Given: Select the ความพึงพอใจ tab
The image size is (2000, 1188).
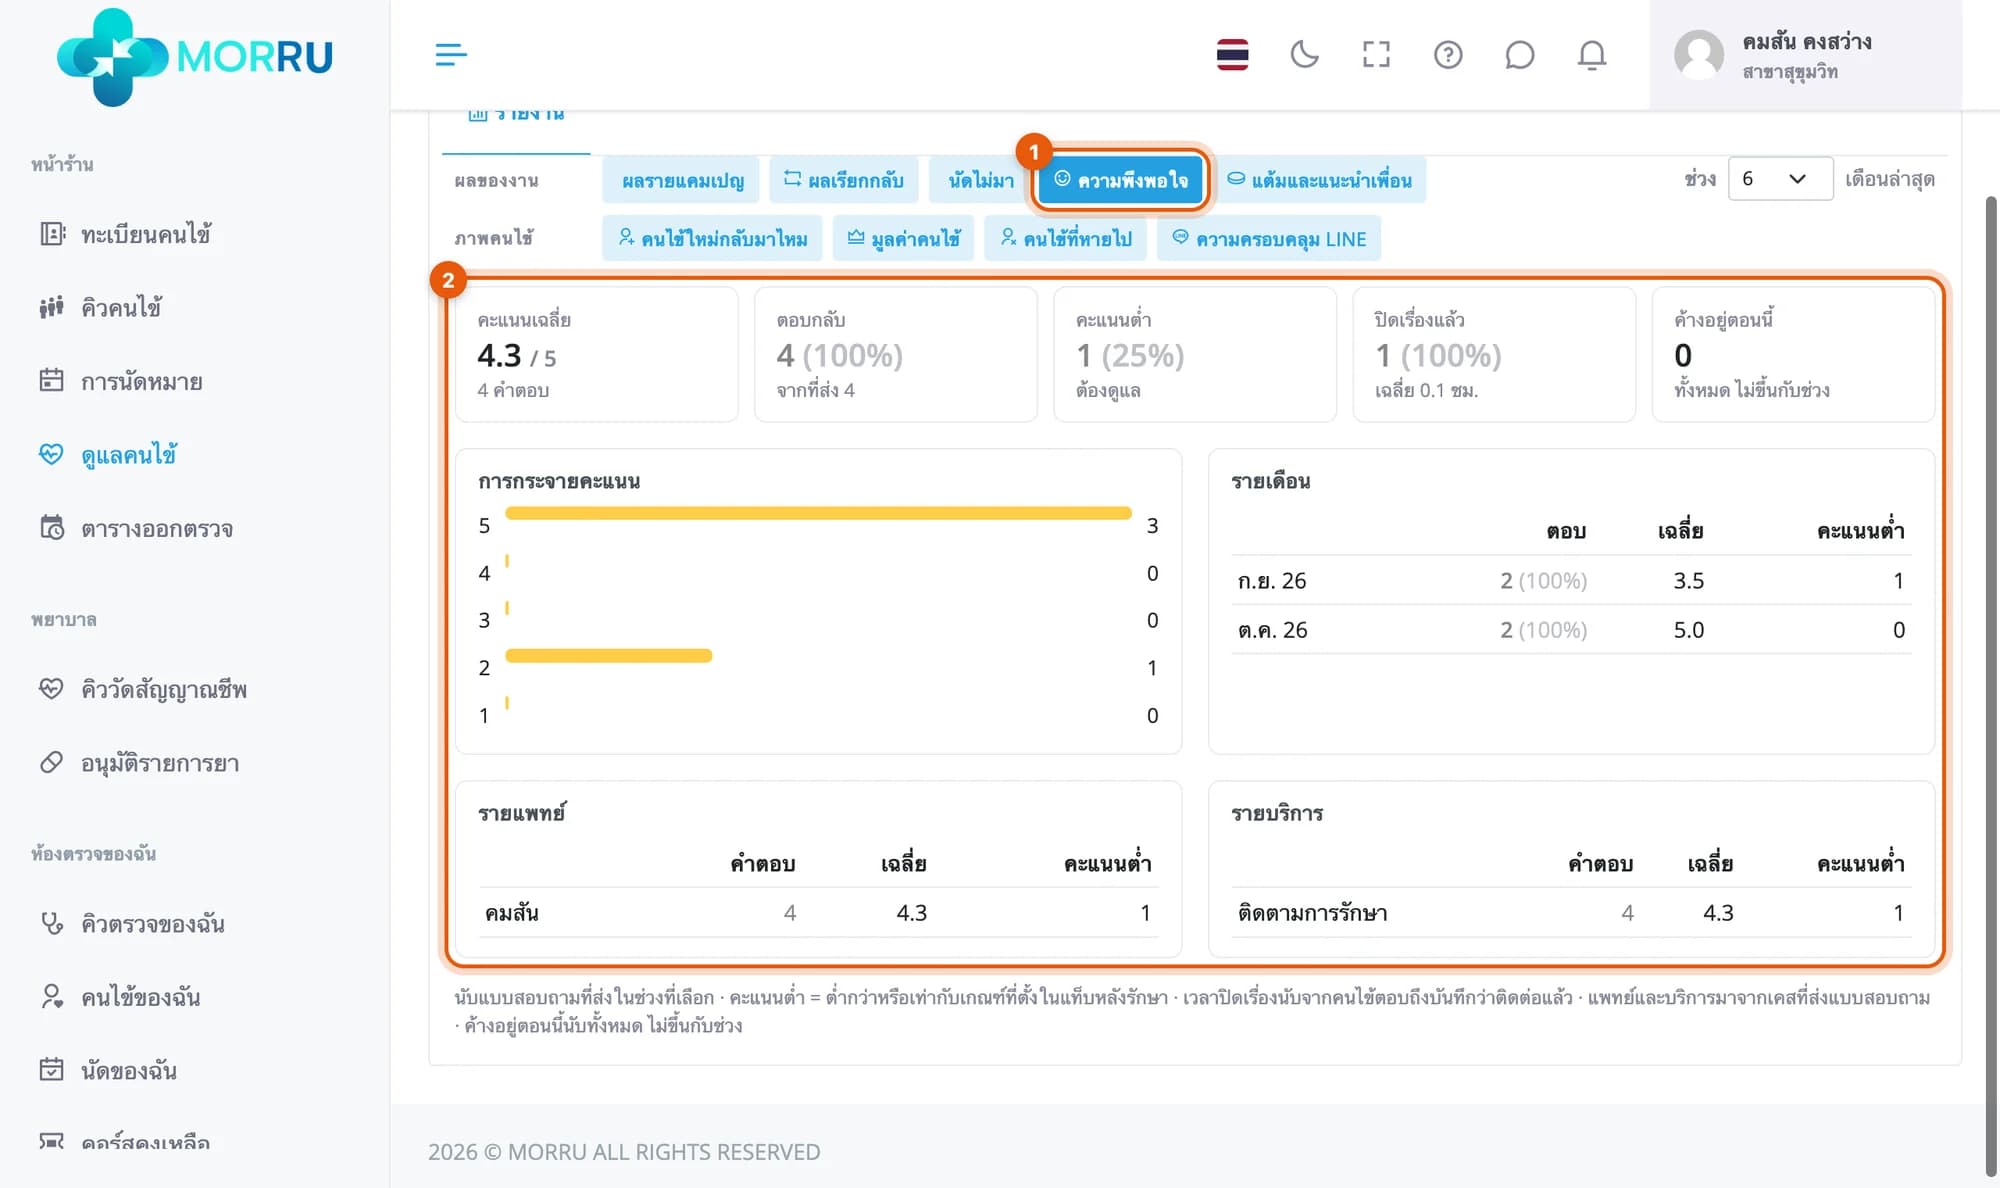Looking at the screenshot, I should coord(1120,180).
